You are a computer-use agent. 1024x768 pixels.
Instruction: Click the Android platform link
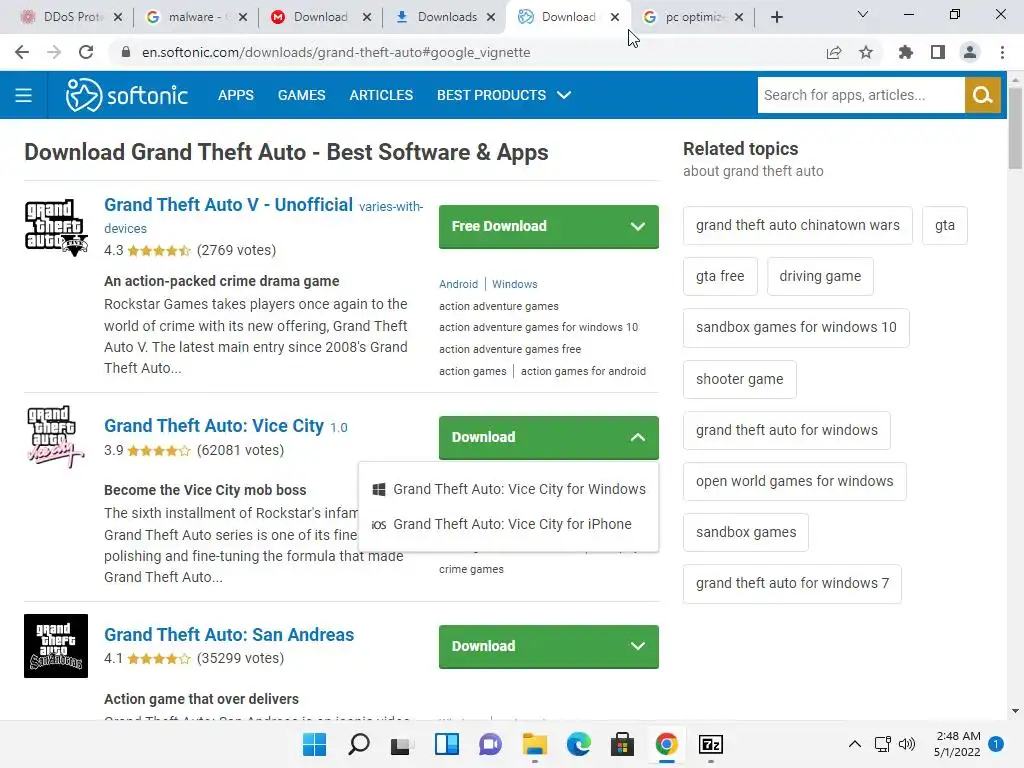click(458, 284)
